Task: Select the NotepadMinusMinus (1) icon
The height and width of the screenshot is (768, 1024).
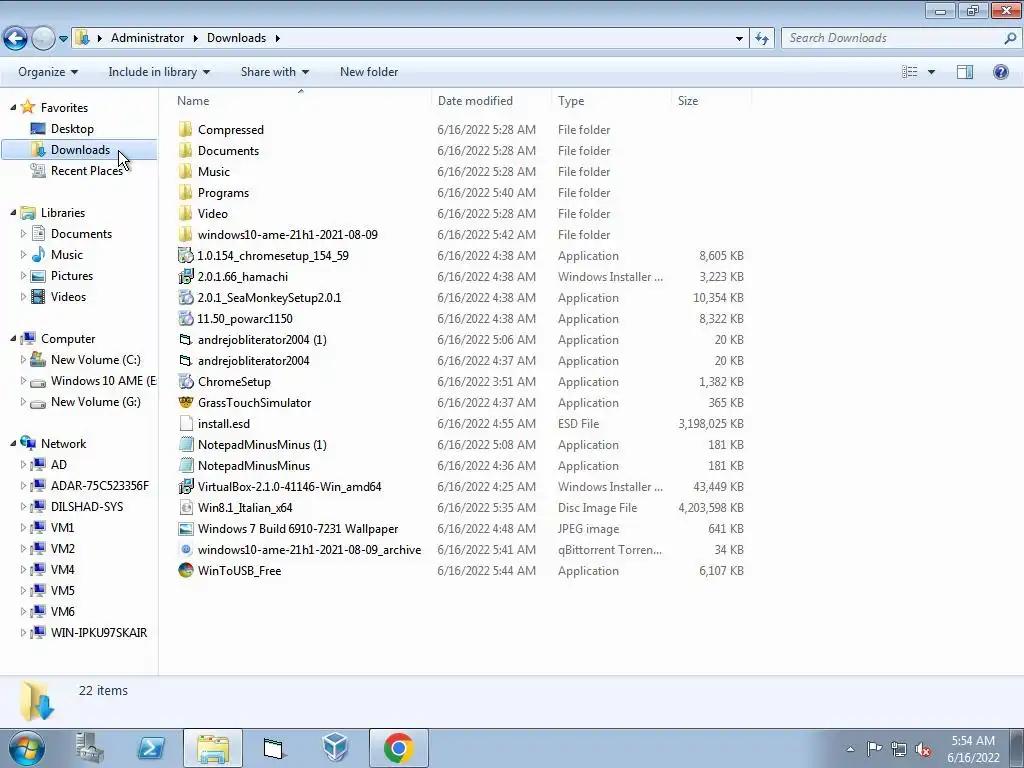Action: coord(186,445)
